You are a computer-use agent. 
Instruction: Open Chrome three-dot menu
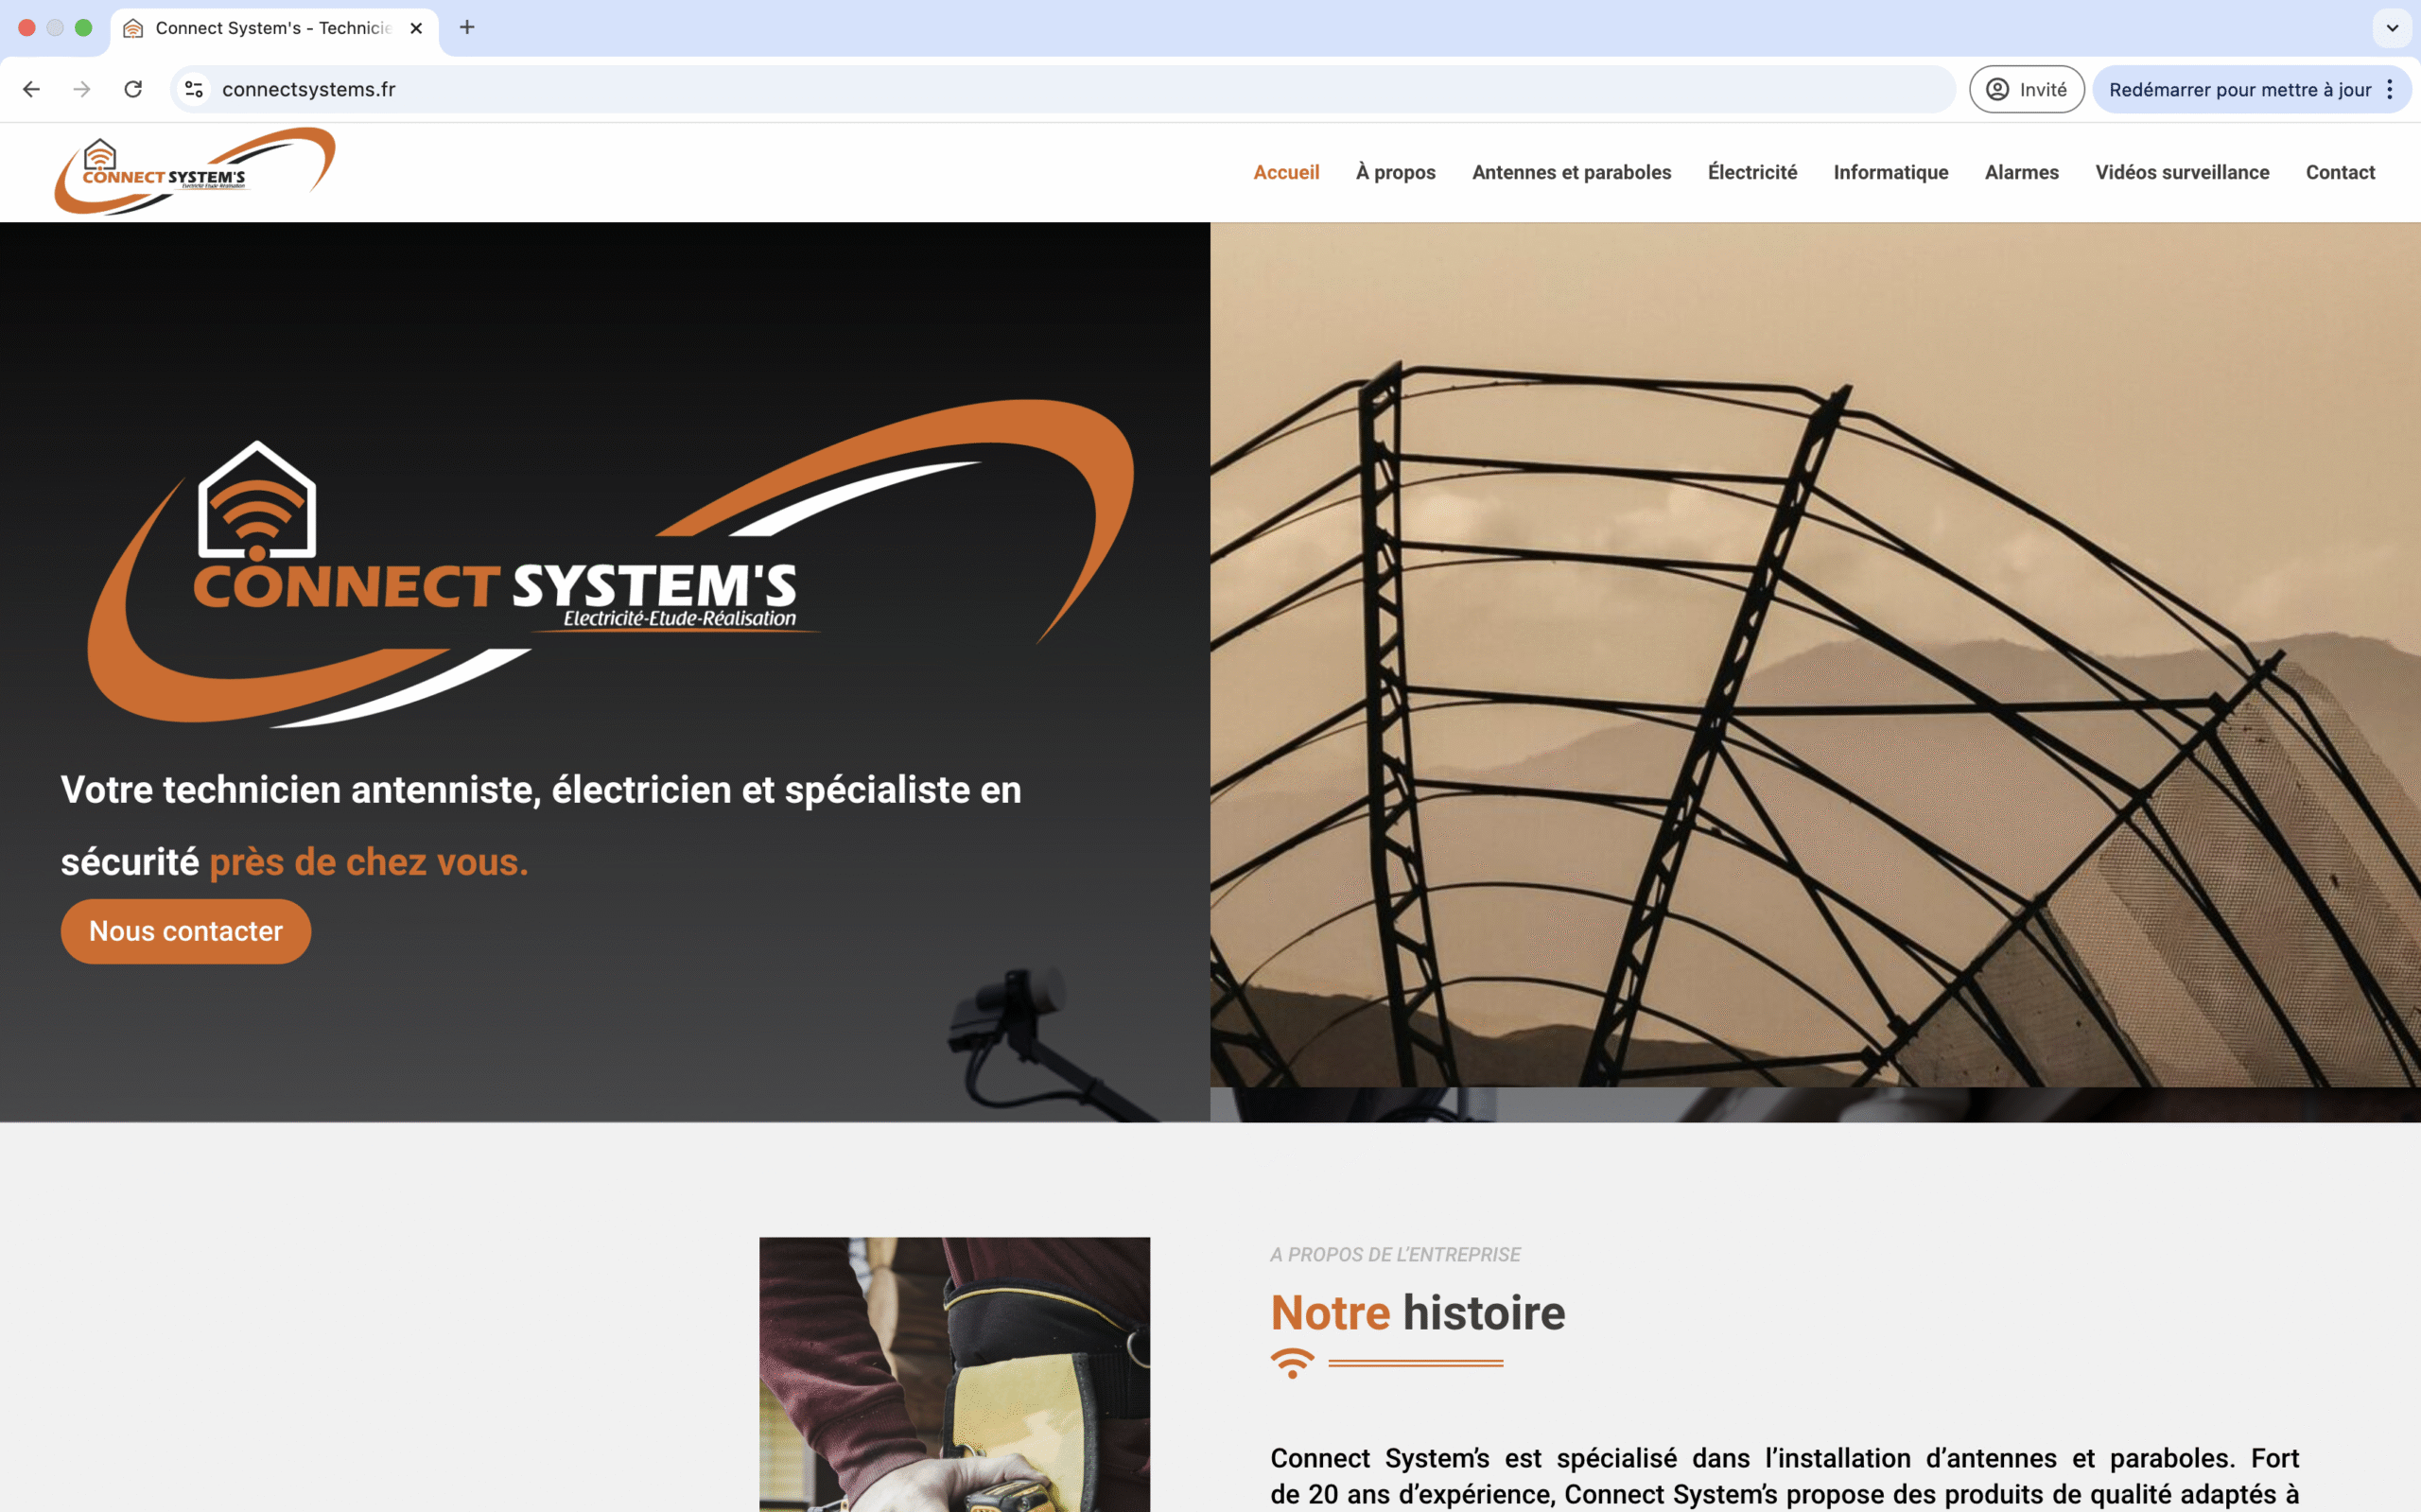tap(2390, 89)
